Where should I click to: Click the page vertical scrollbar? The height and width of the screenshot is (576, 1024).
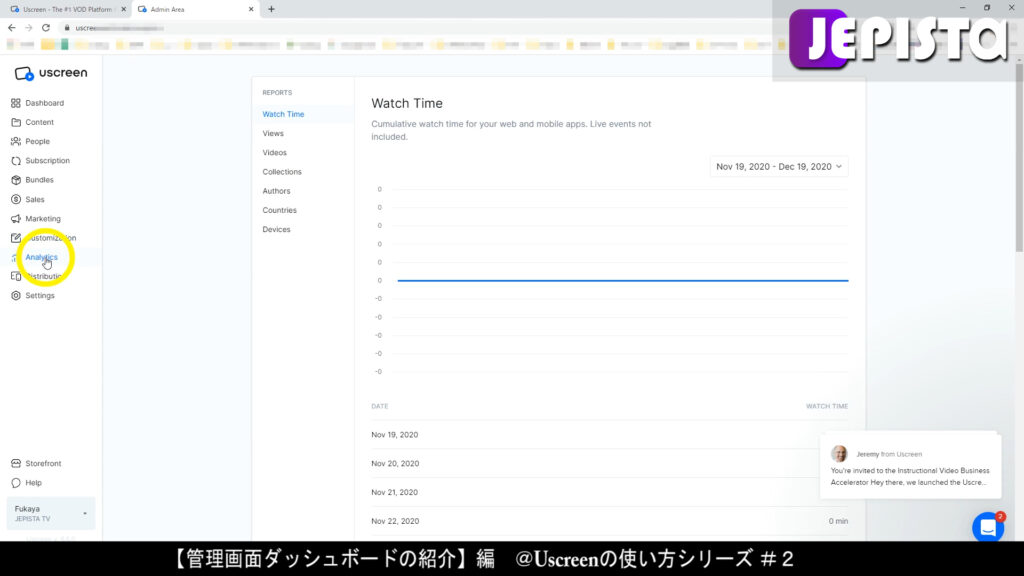pyautogui.click(x=1019, y=157)
